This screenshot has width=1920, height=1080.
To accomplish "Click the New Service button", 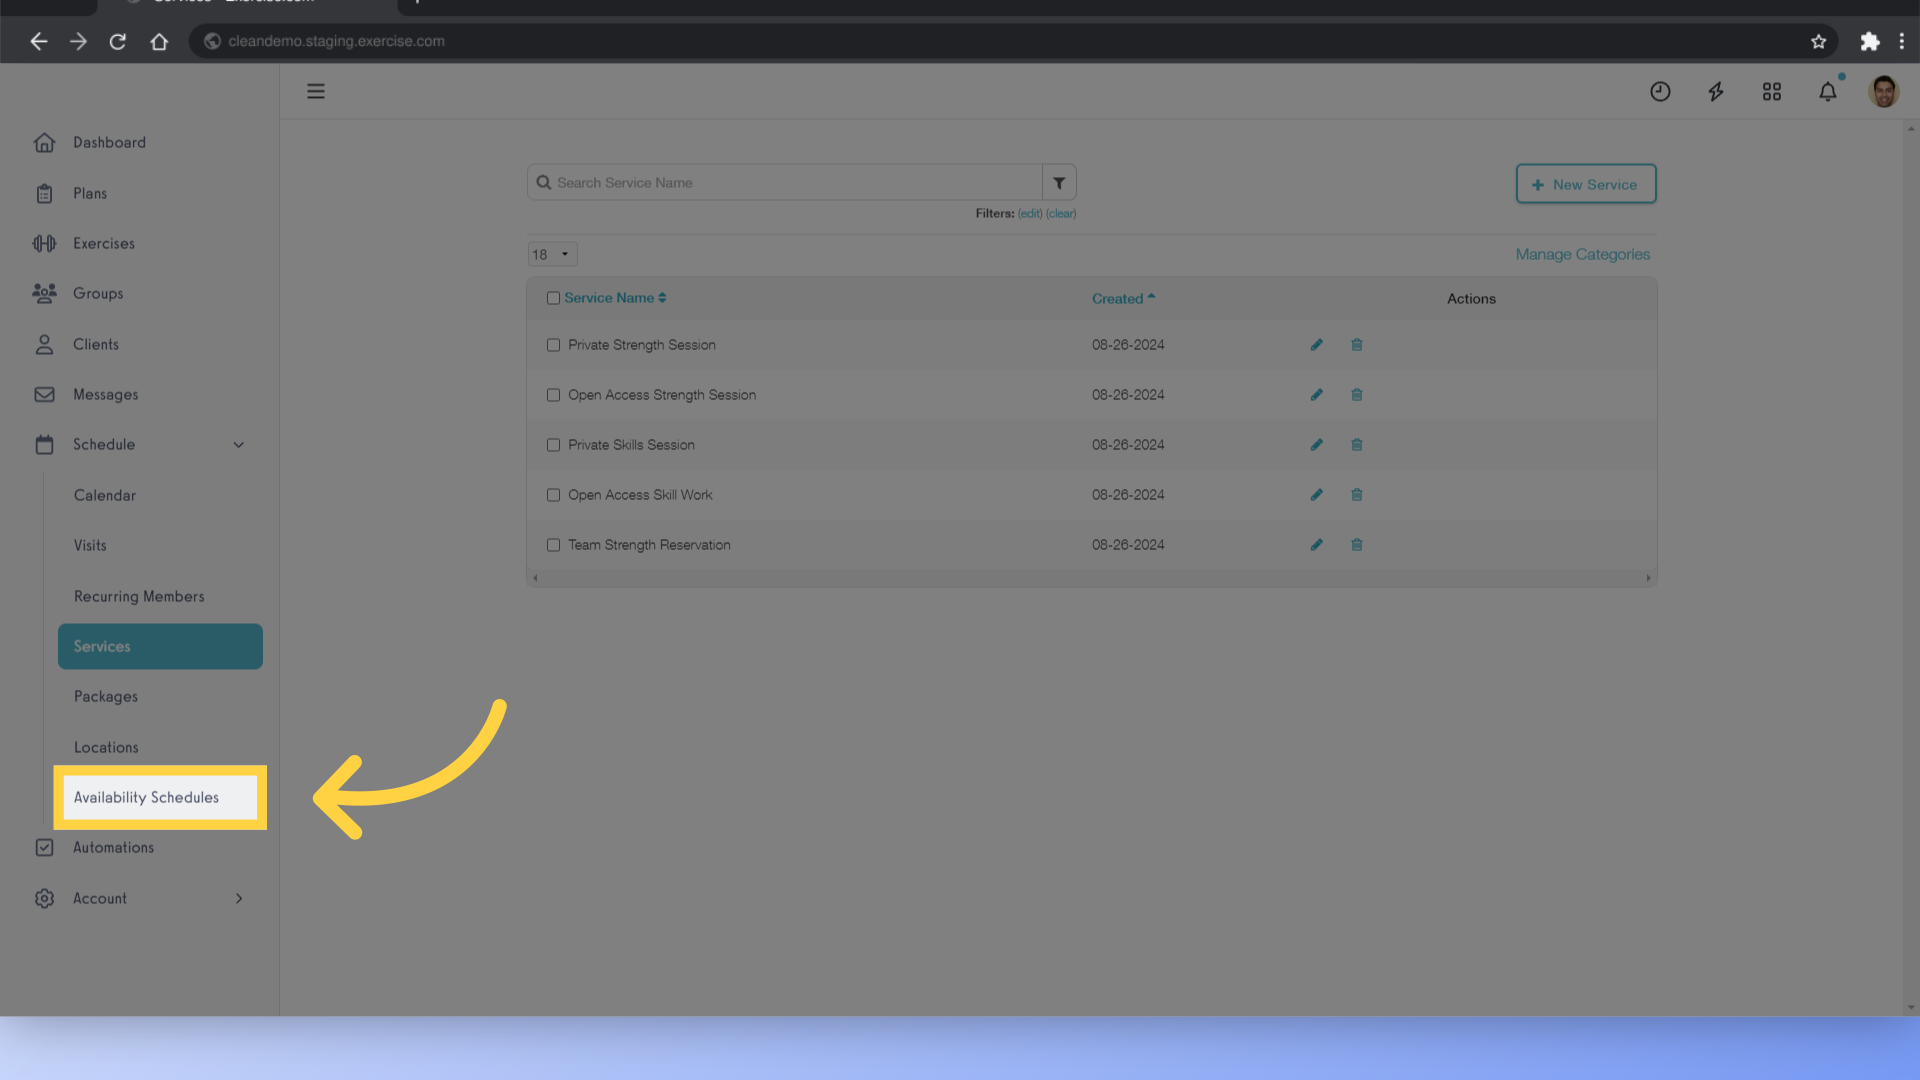I will tap(1585, 183).
